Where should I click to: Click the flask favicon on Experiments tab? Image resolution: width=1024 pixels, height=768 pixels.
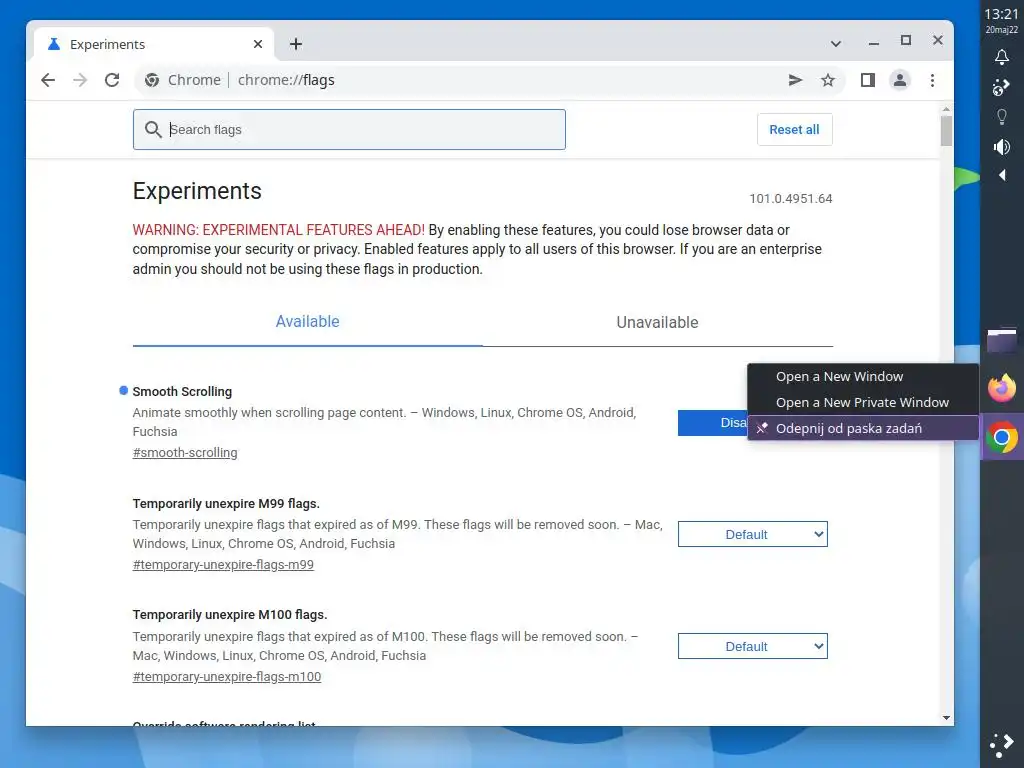coord(54,44)
